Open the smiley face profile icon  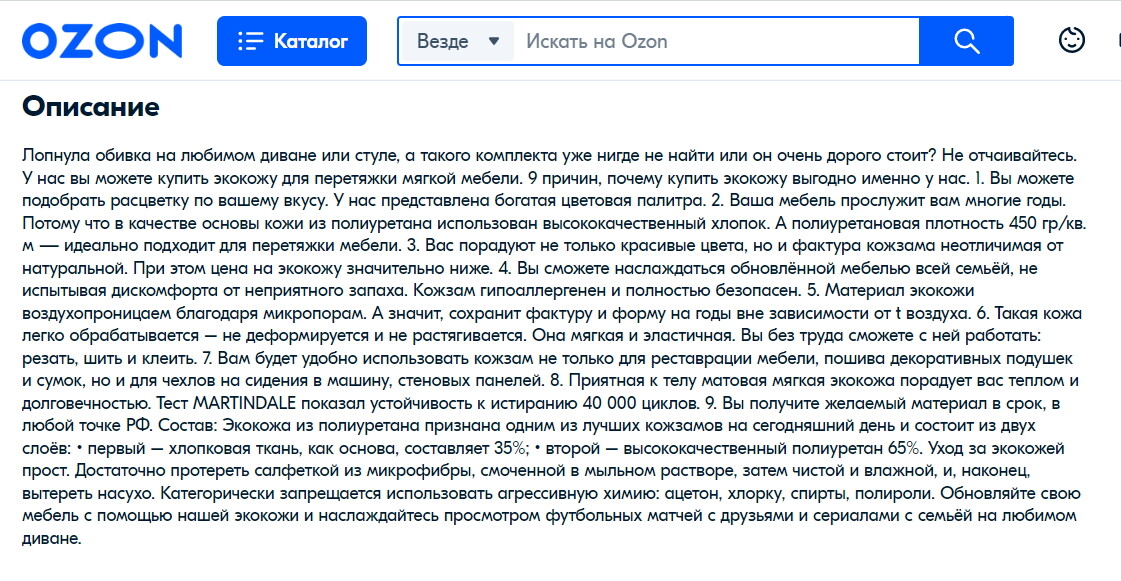(x=1071, y=40)
